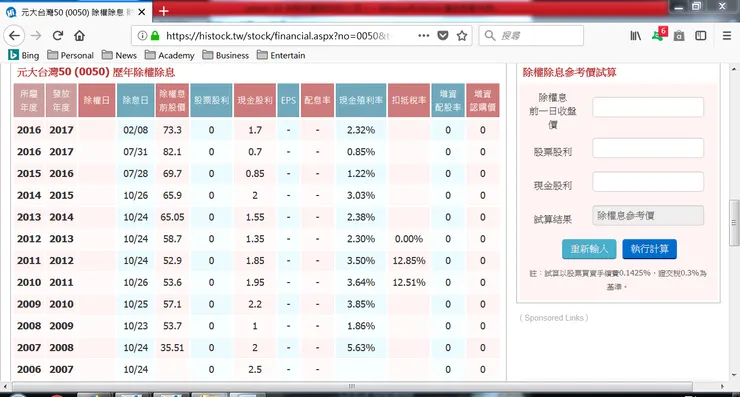Viewport: 740px width, 397px height.
Task: Close the 元大台灣50 tab
Action: click(x=142, y=12)
